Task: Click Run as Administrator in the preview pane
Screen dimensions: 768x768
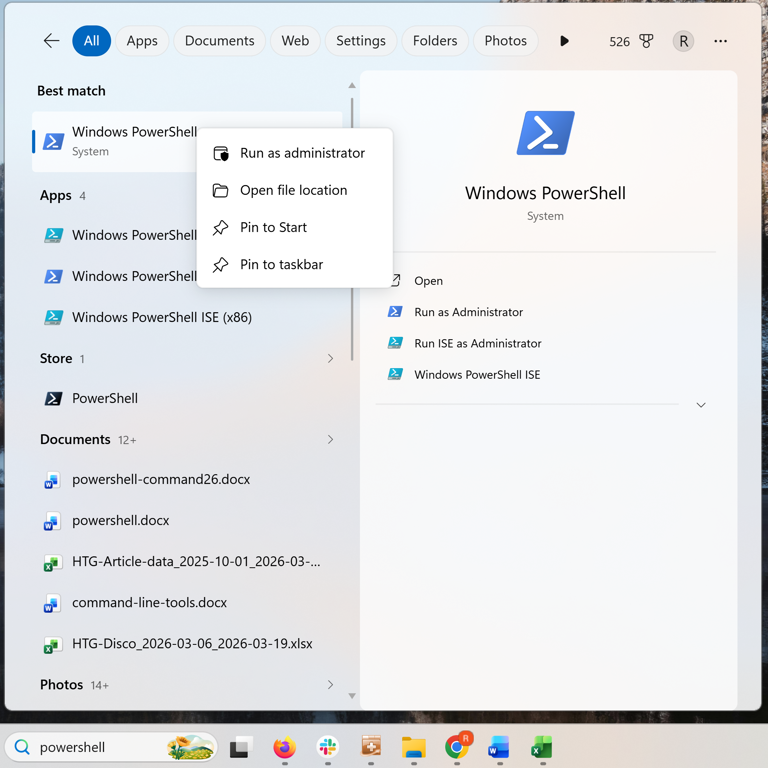Action: [x=468, y=312]
